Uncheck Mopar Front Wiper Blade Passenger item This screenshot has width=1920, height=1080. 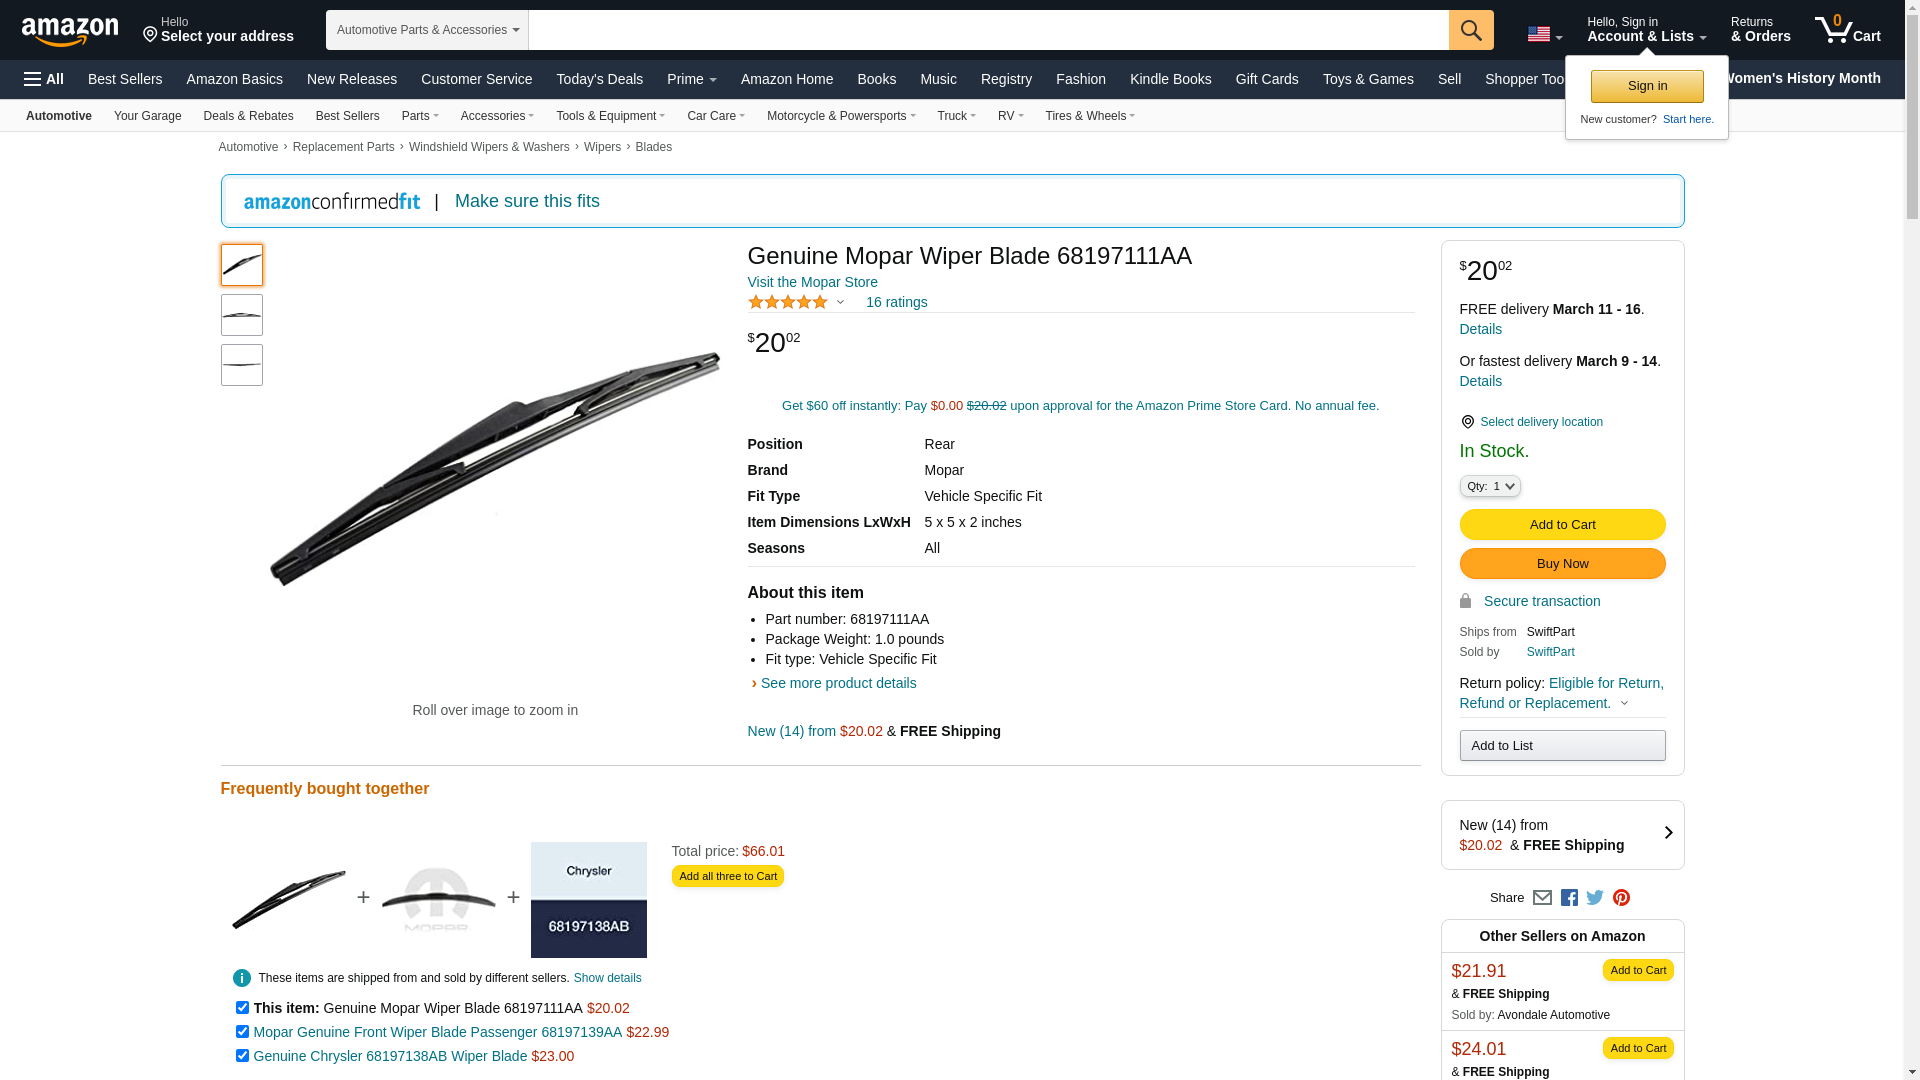point(242,1032)
